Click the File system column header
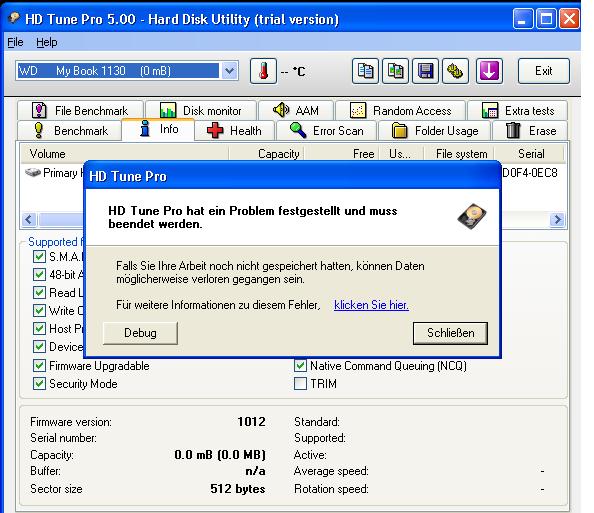This screenshot has height=513, width=594. point(459,154)
